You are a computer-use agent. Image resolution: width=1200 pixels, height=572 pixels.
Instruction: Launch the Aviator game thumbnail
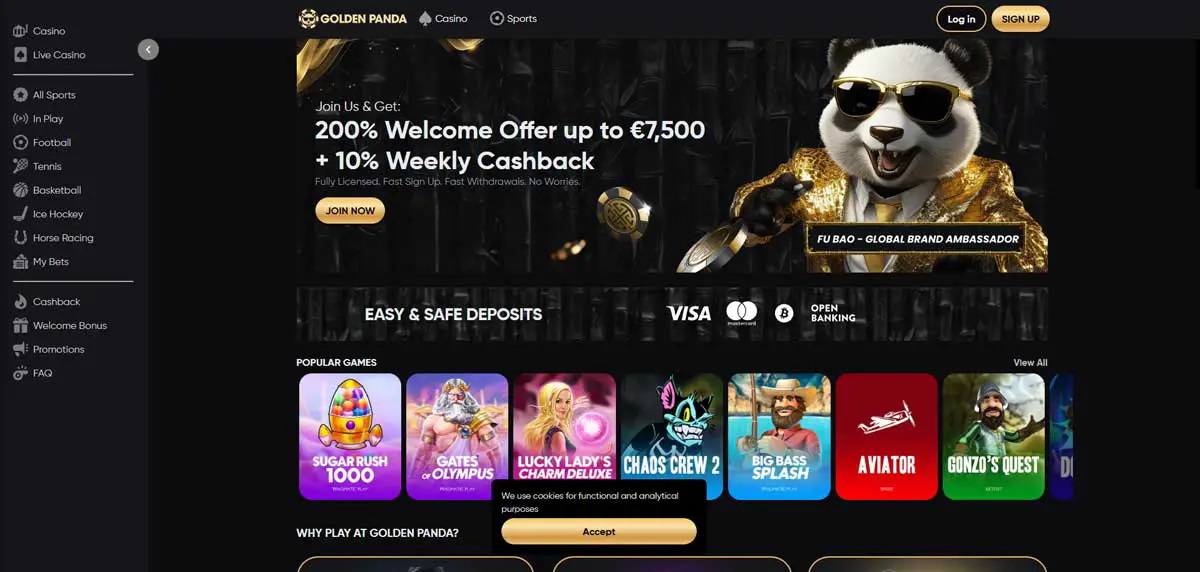887,437
